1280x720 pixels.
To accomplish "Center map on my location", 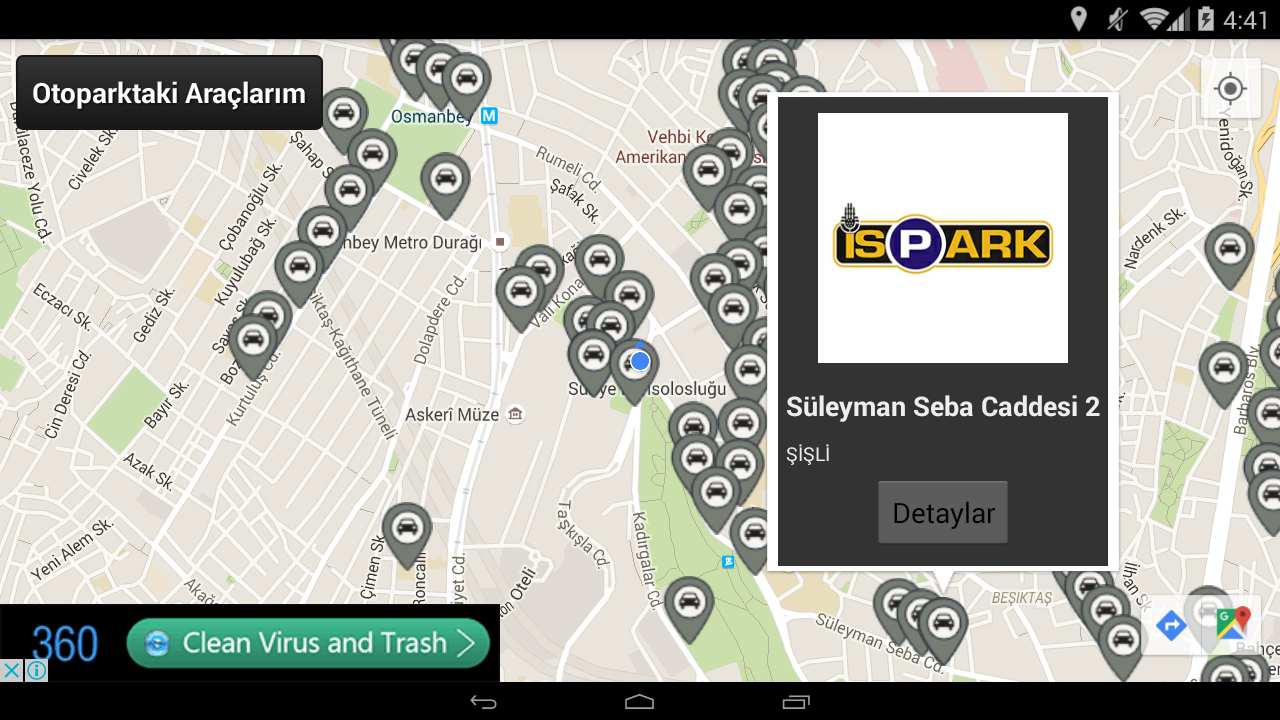I will [1230, 89].
